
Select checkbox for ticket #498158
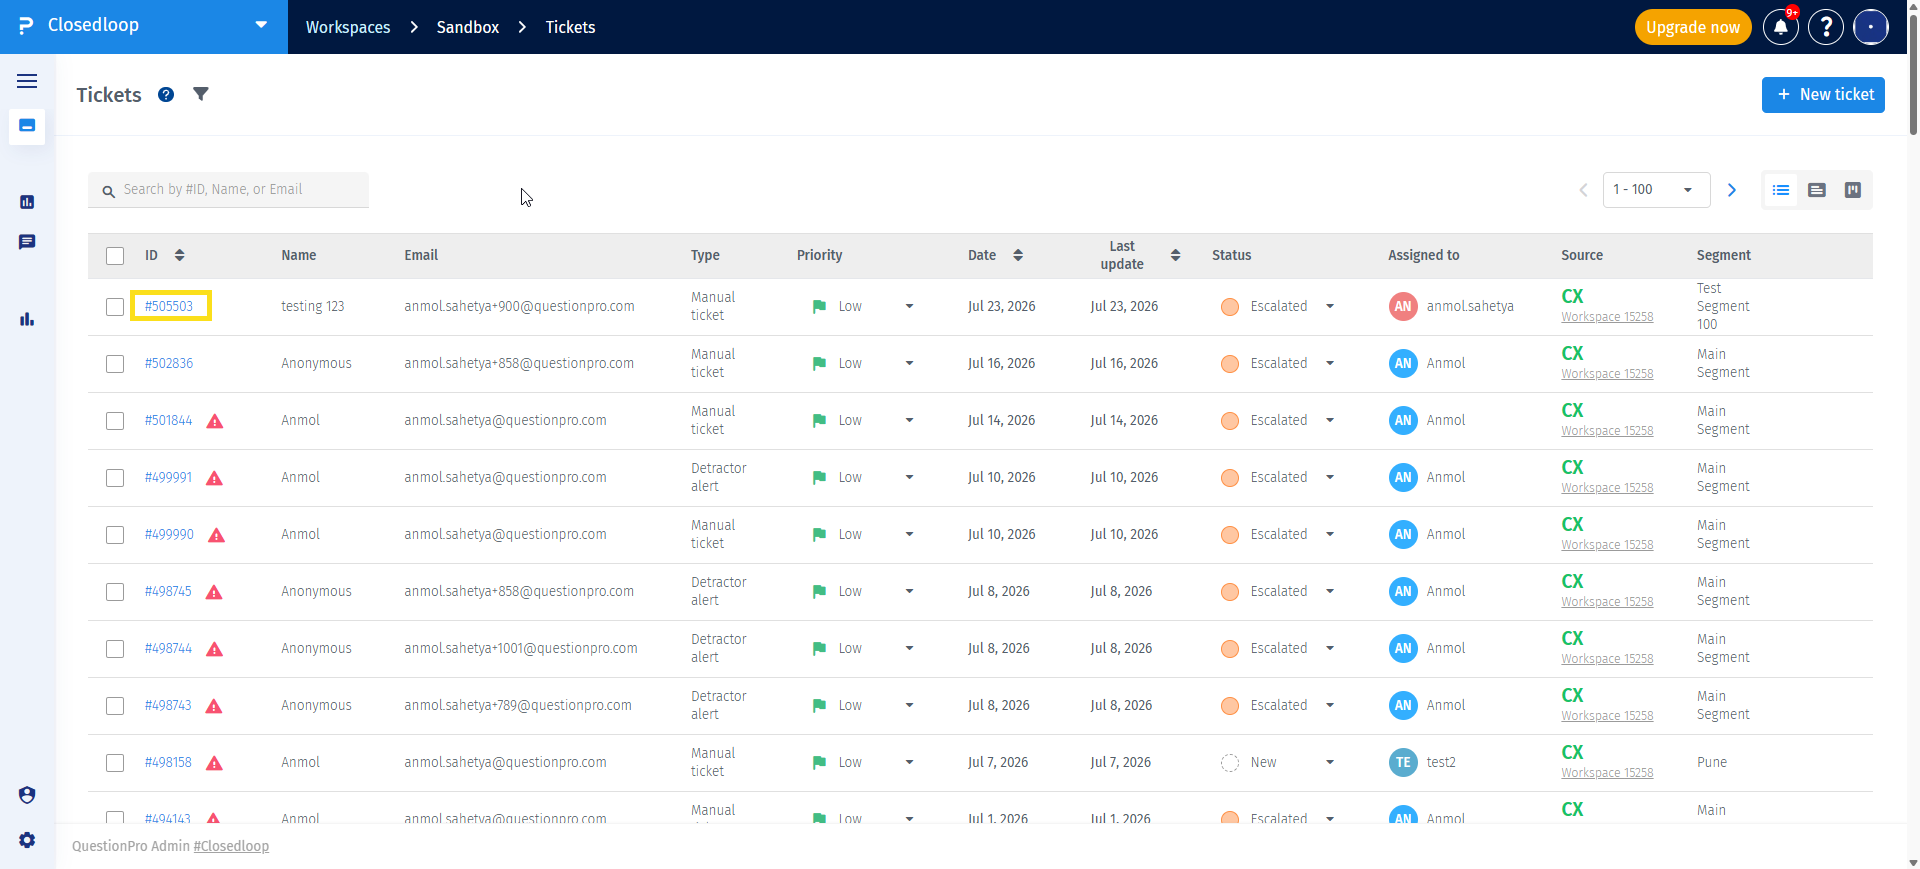(115, 763)
